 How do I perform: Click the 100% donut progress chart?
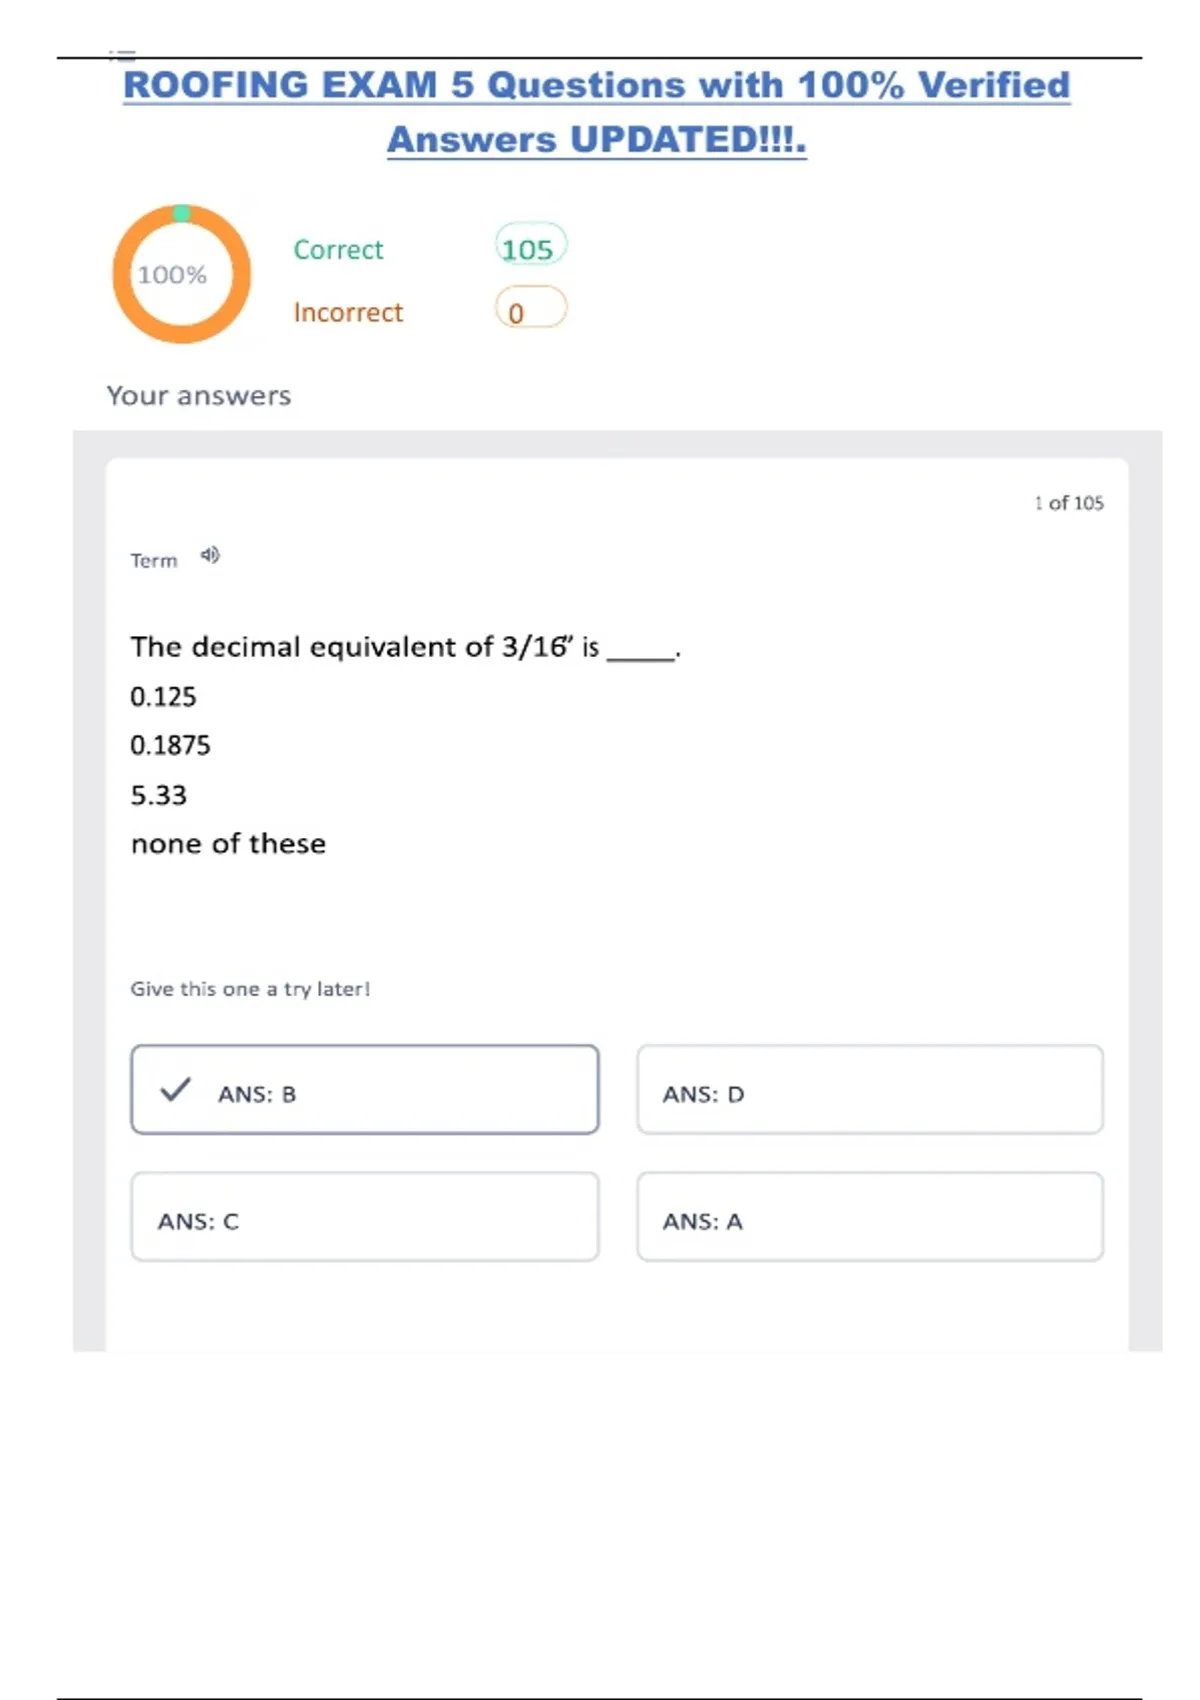tap(181, 274)
